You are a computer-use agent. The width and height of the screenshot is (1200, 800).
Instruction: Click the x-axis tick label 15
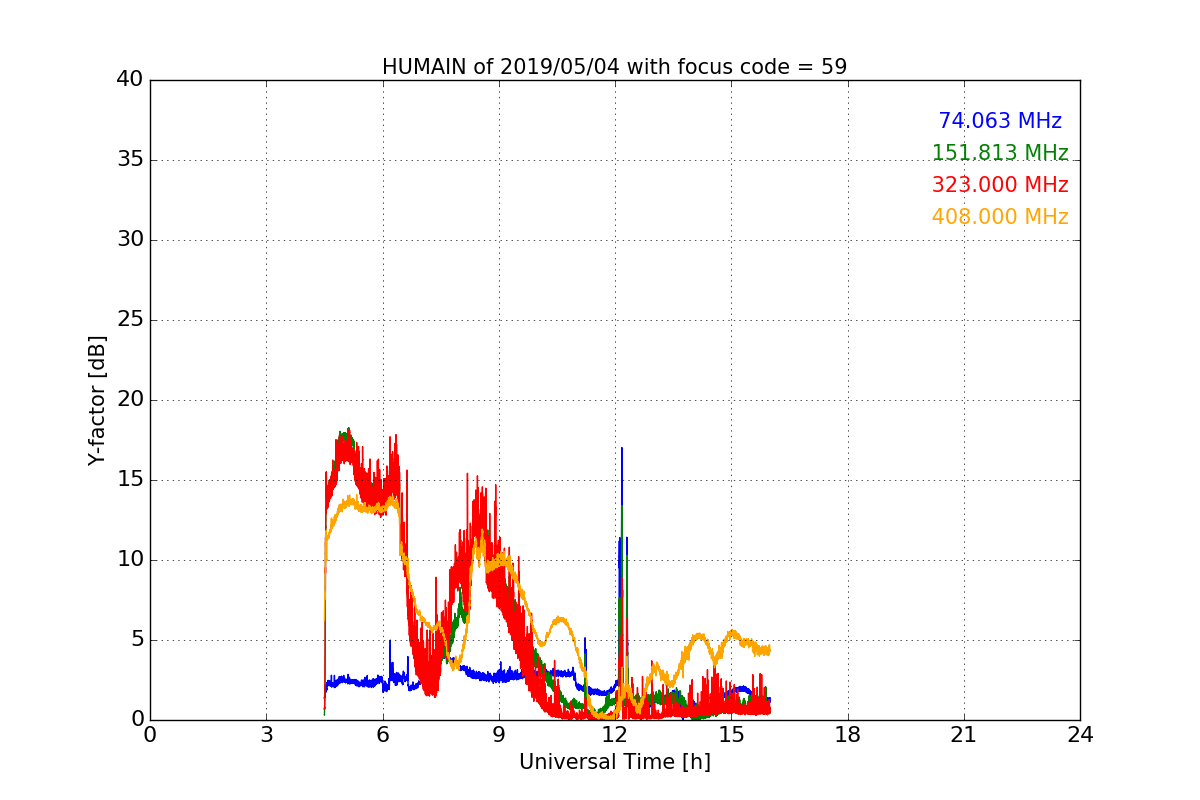click(x=731, y=735)
